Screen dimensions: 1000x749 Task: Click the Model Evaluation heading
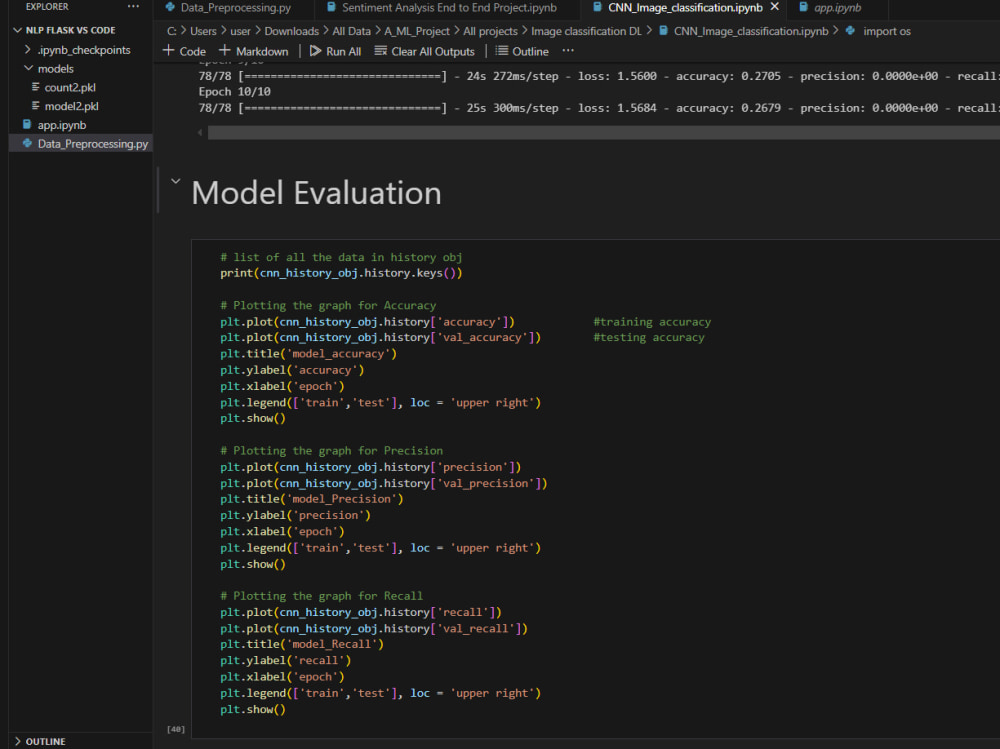[316, 193]
